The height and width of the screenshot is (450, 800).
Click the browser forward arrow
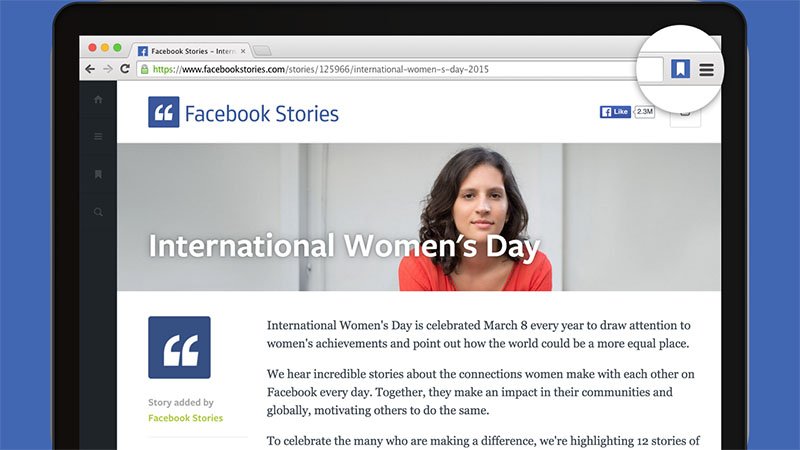coord(108,69)
